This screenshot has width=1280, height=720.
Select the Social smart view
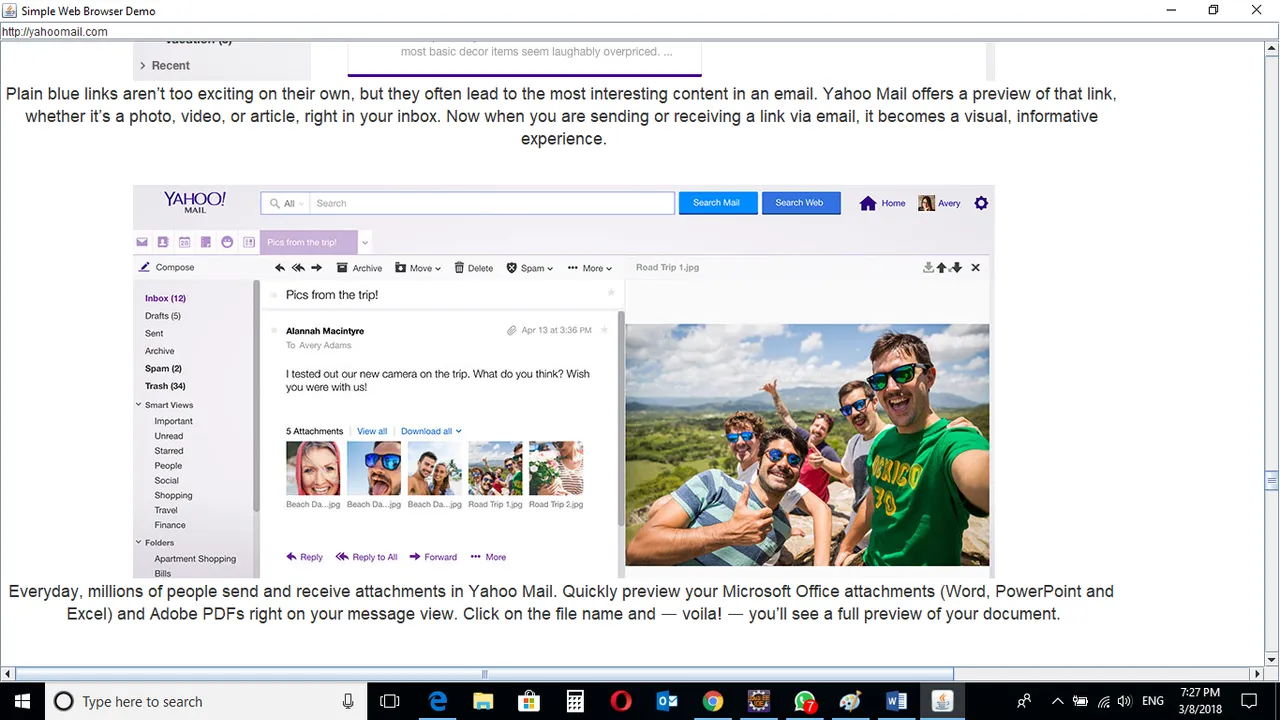tap(166, 481)
